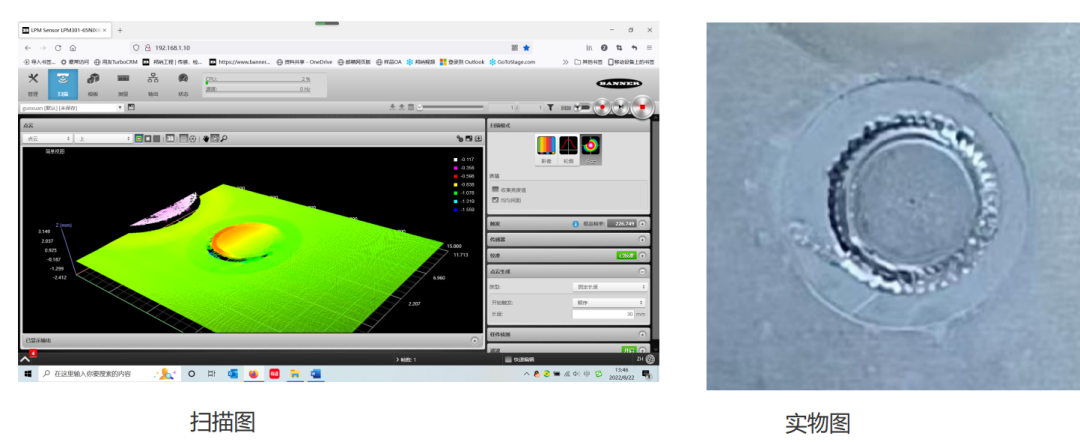
Task: Open the 管理 (Manage) wrench tab
Action: [33, 82]
